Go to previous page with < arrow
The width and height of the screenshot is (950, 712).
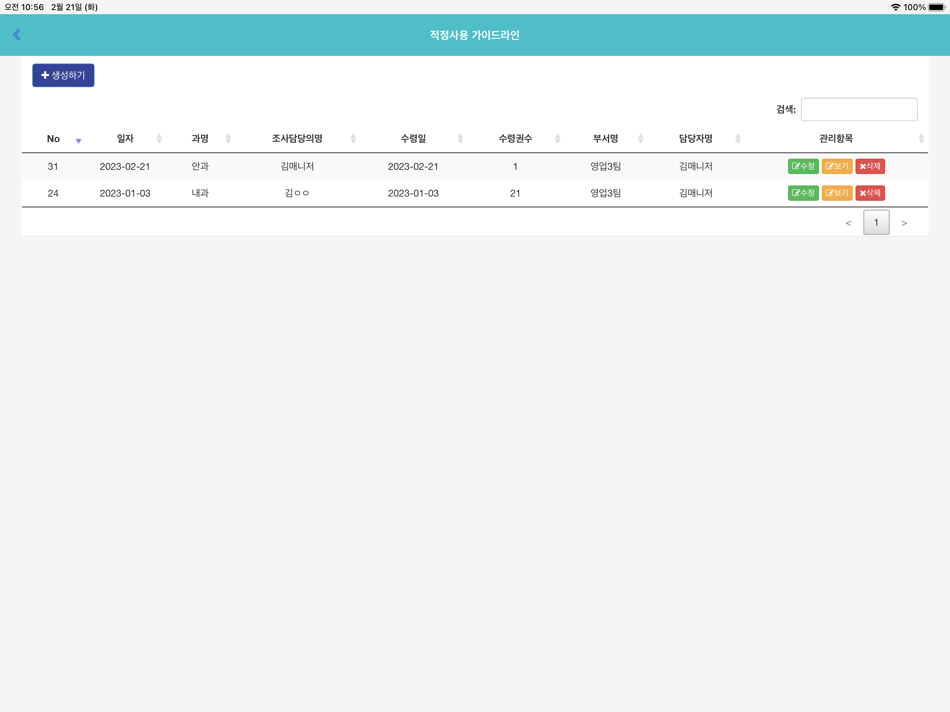[x=848, y=223]
